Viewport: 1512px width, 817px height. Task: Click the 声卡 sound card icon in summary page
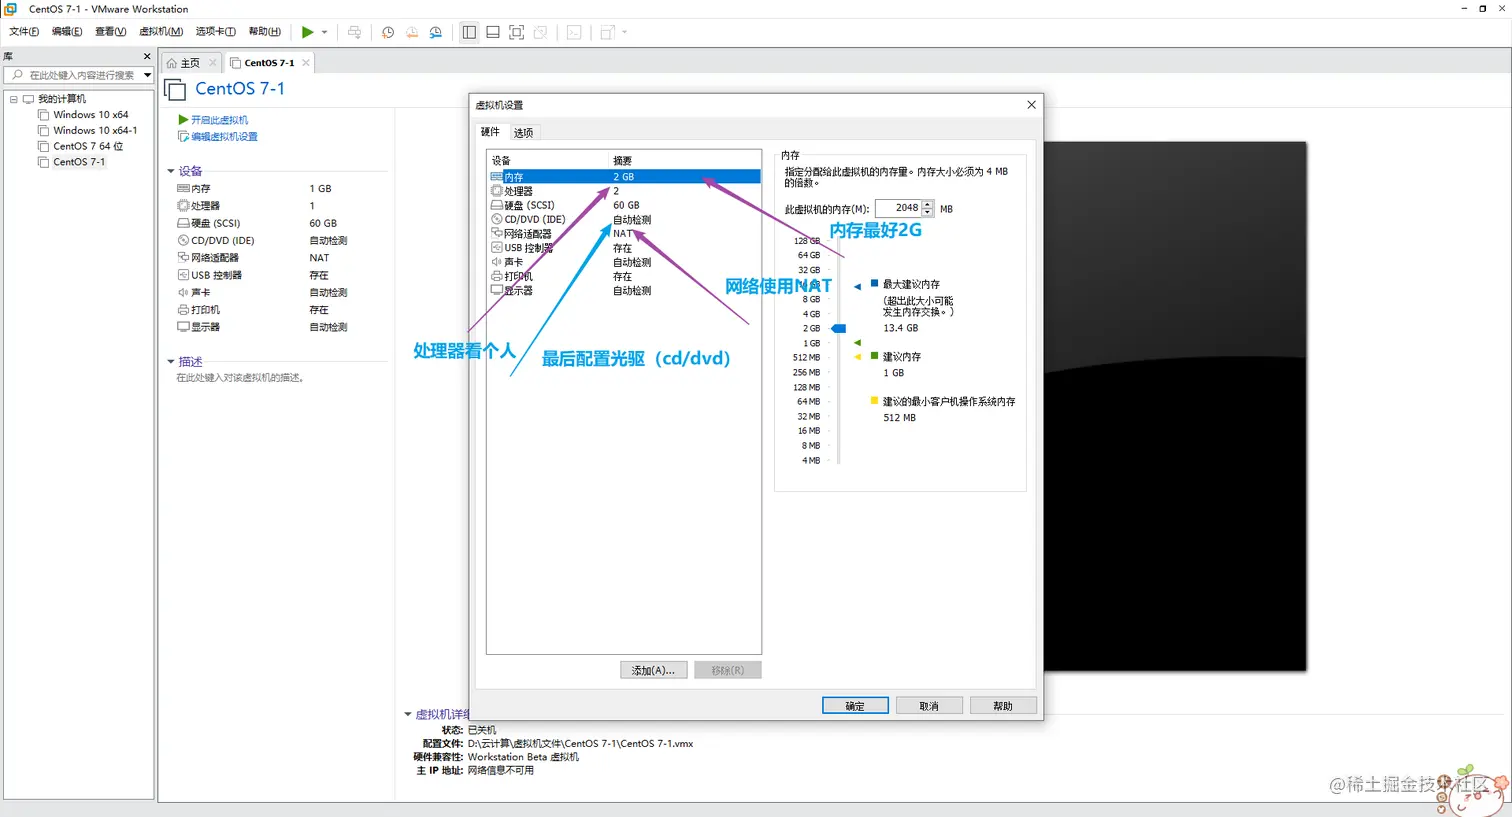click(x=183, y=293)
